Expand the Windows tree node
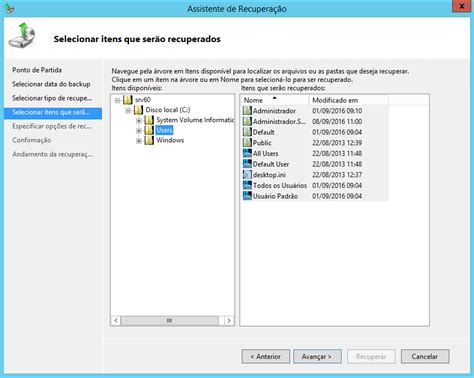474x378 pixels. click(139, 140)
